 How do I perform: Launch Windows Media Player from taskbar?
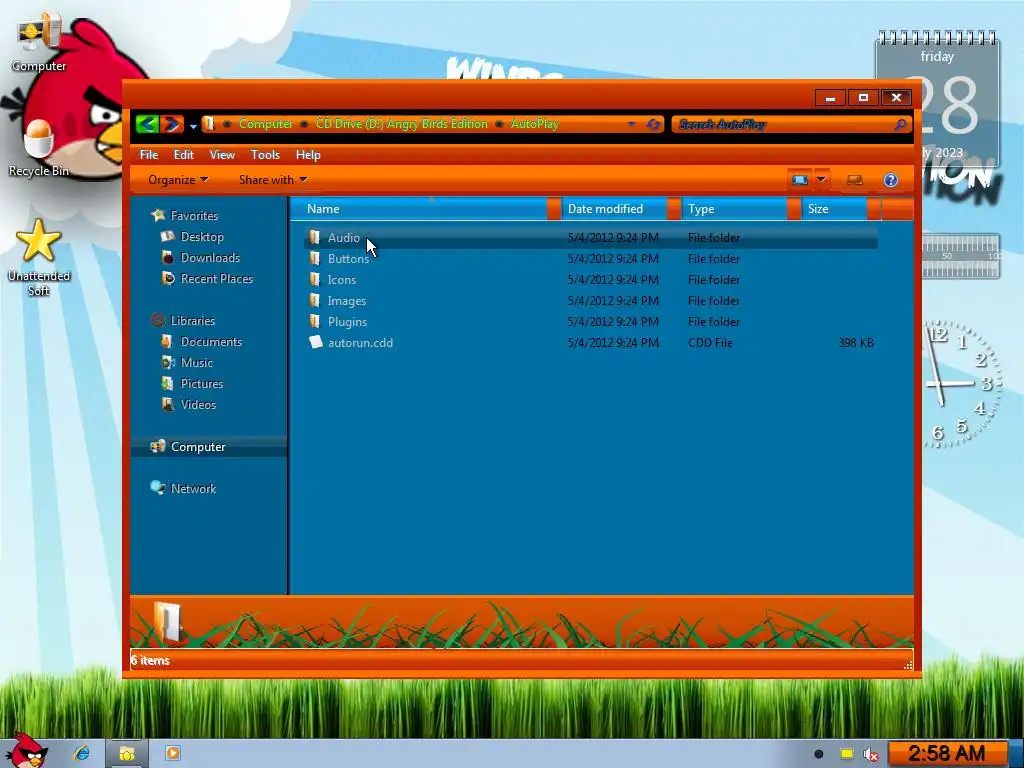click(x=172, y=753)
